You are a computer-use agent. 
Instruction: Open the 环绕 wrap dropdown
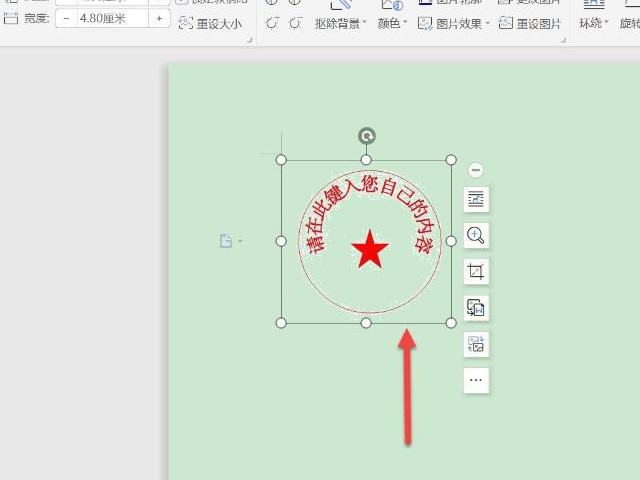tap(593, 24)
